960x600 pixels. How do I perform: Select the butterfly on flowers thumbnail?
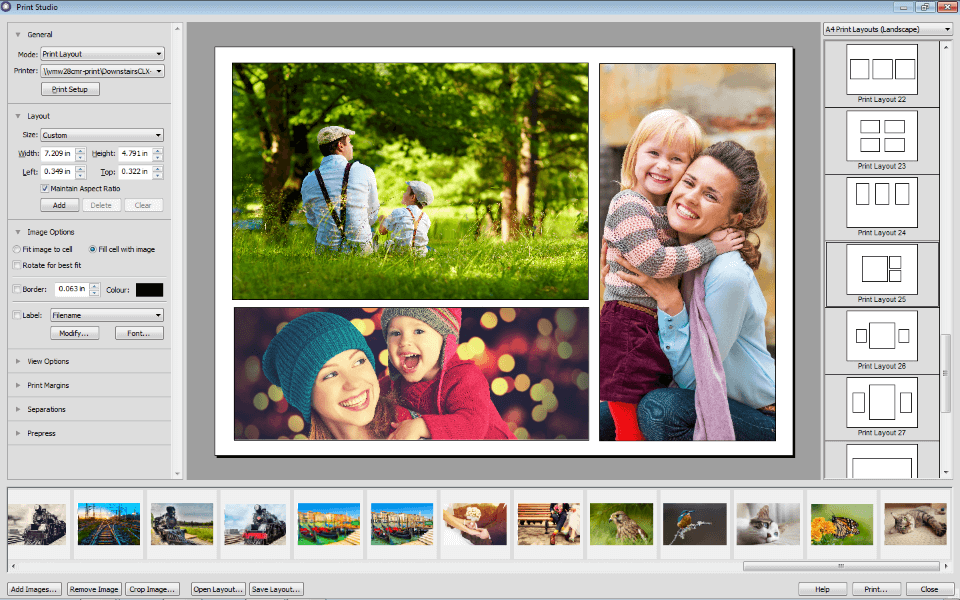pyautogui.click(x=841, y=524)
